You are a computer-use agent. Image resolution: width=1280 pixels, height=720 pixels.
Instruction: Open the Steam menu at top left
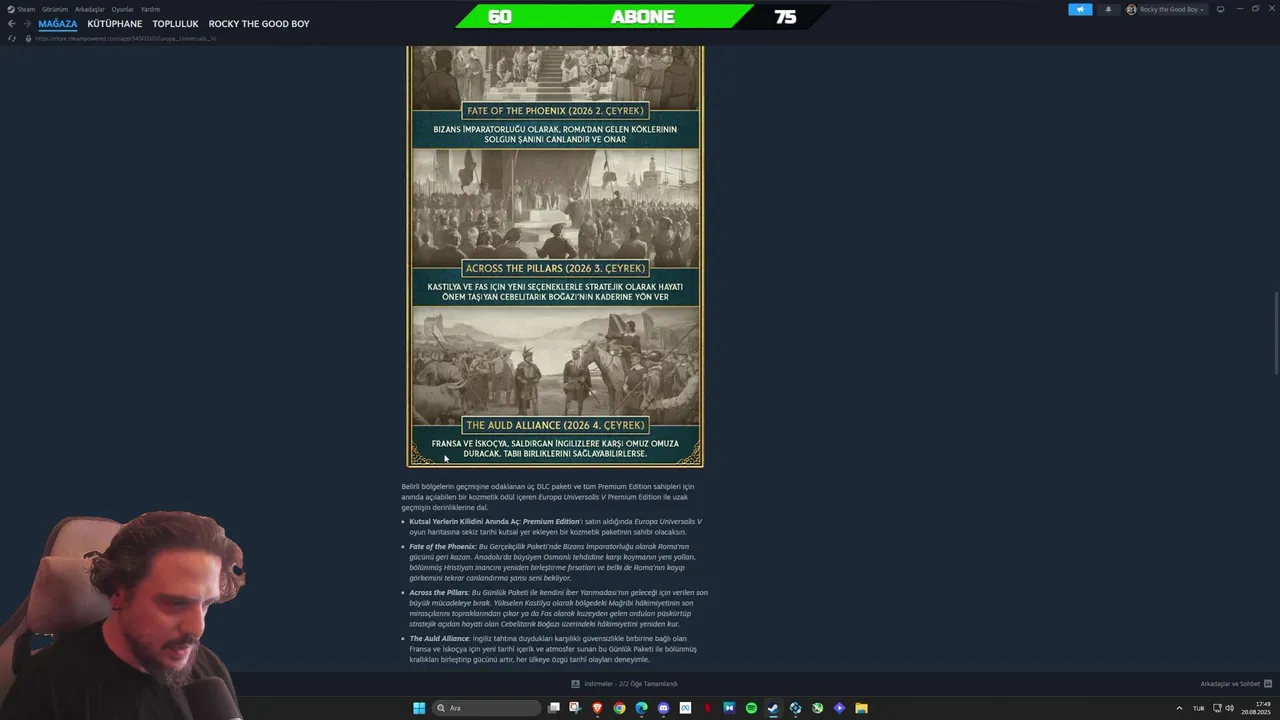(21, 9)
